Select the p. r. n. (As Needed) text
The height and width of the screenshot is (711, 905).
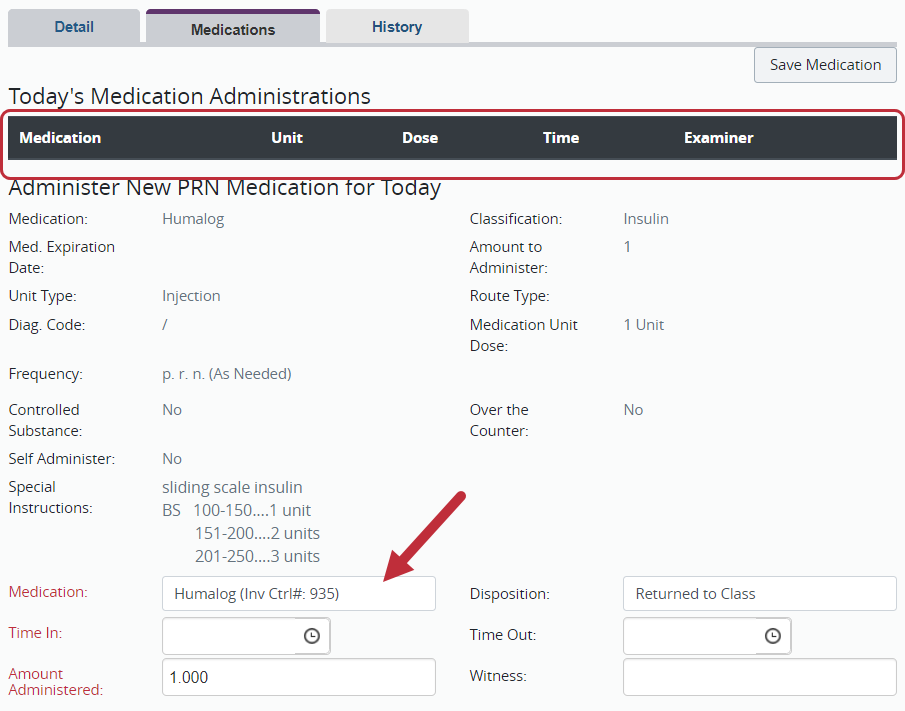click(227, 374)
